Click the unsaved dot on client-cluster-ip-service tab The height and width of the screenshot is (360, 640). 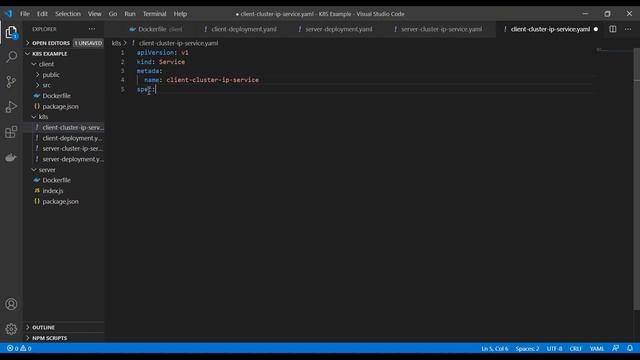point(596,29)
